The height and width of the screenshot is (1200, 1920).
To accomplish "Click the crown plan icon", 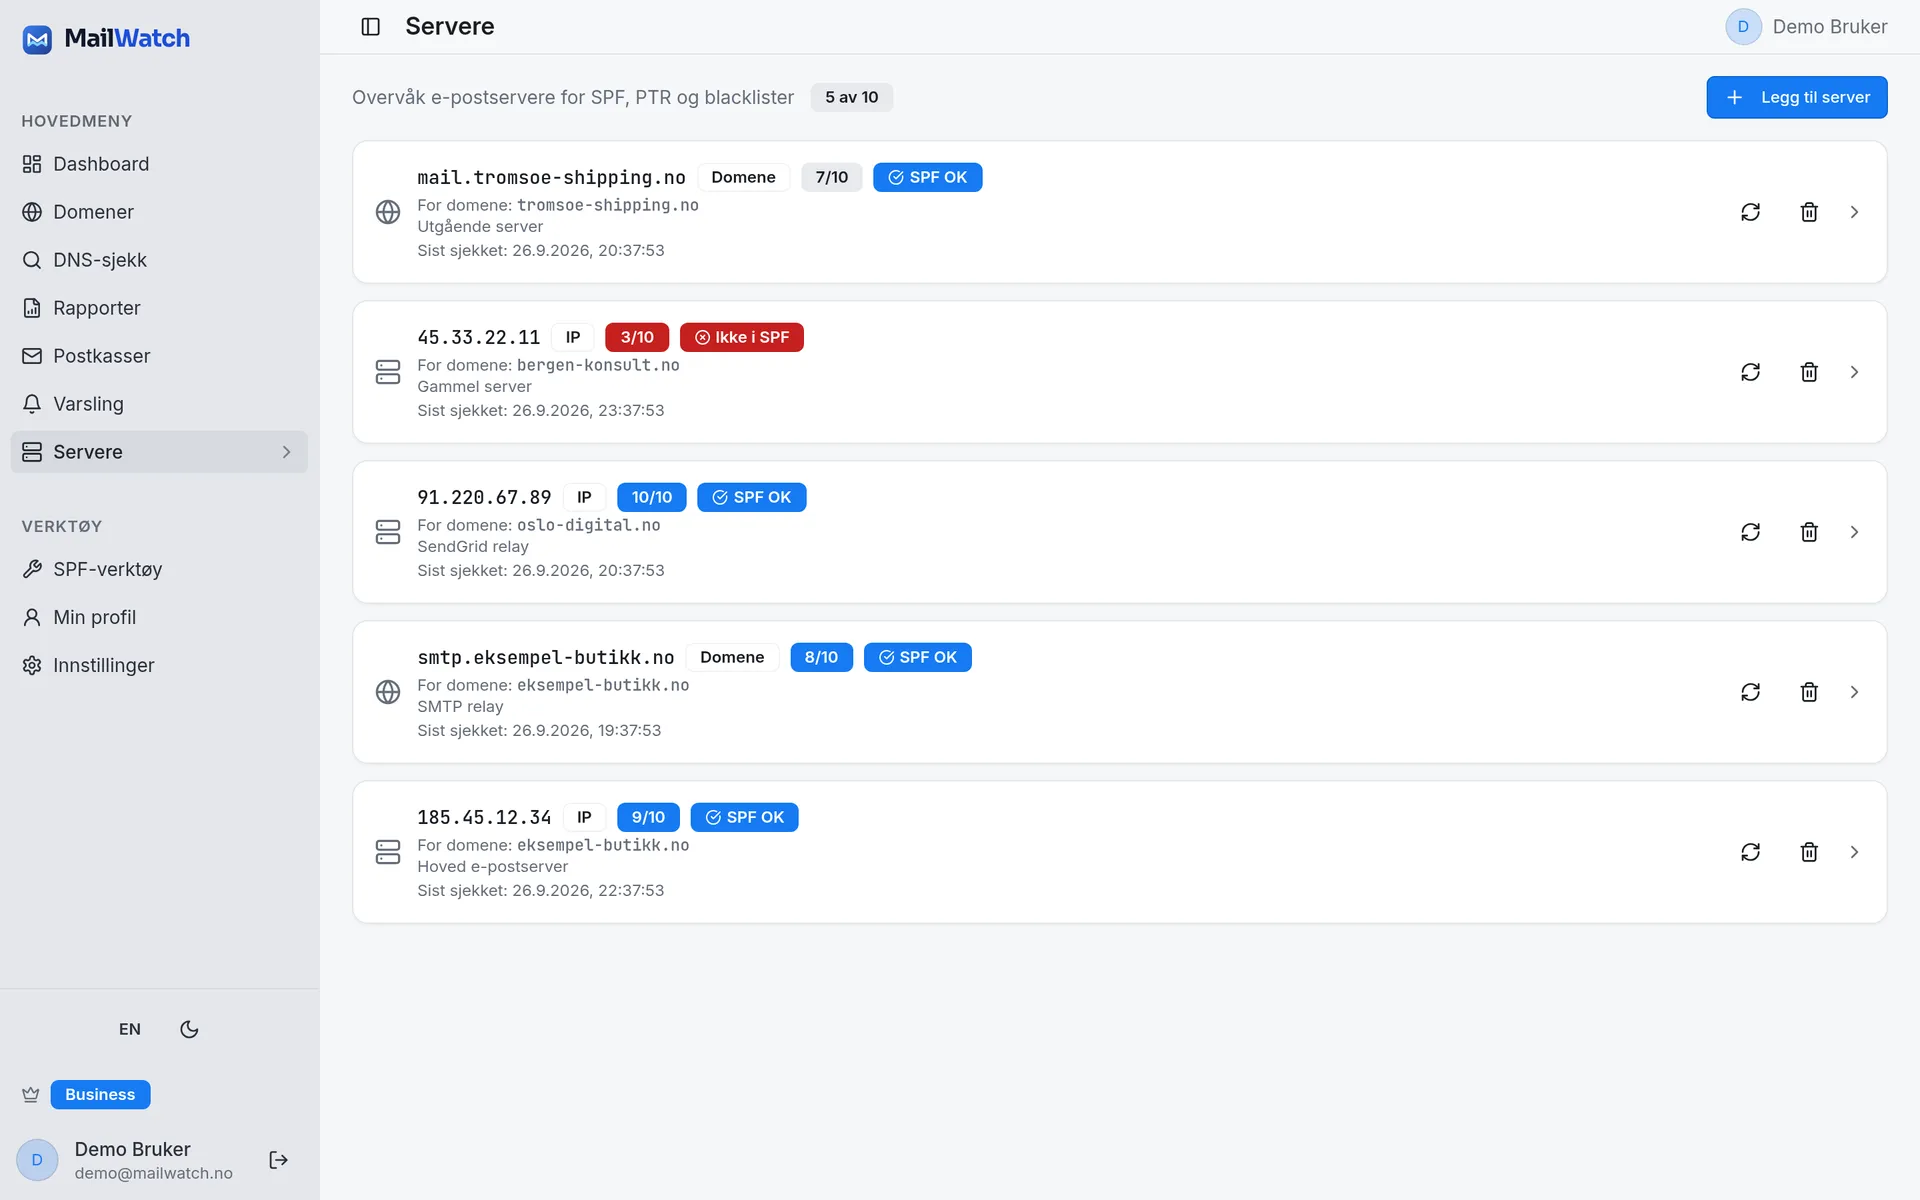I will tap(31, 1095).
